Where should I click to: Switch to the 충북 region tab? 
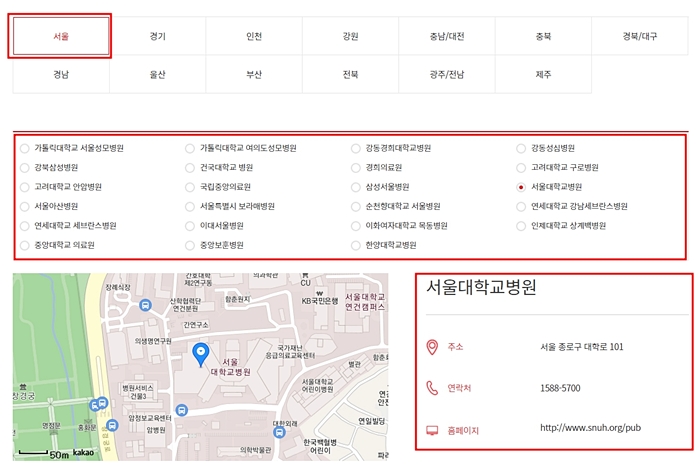543,36
